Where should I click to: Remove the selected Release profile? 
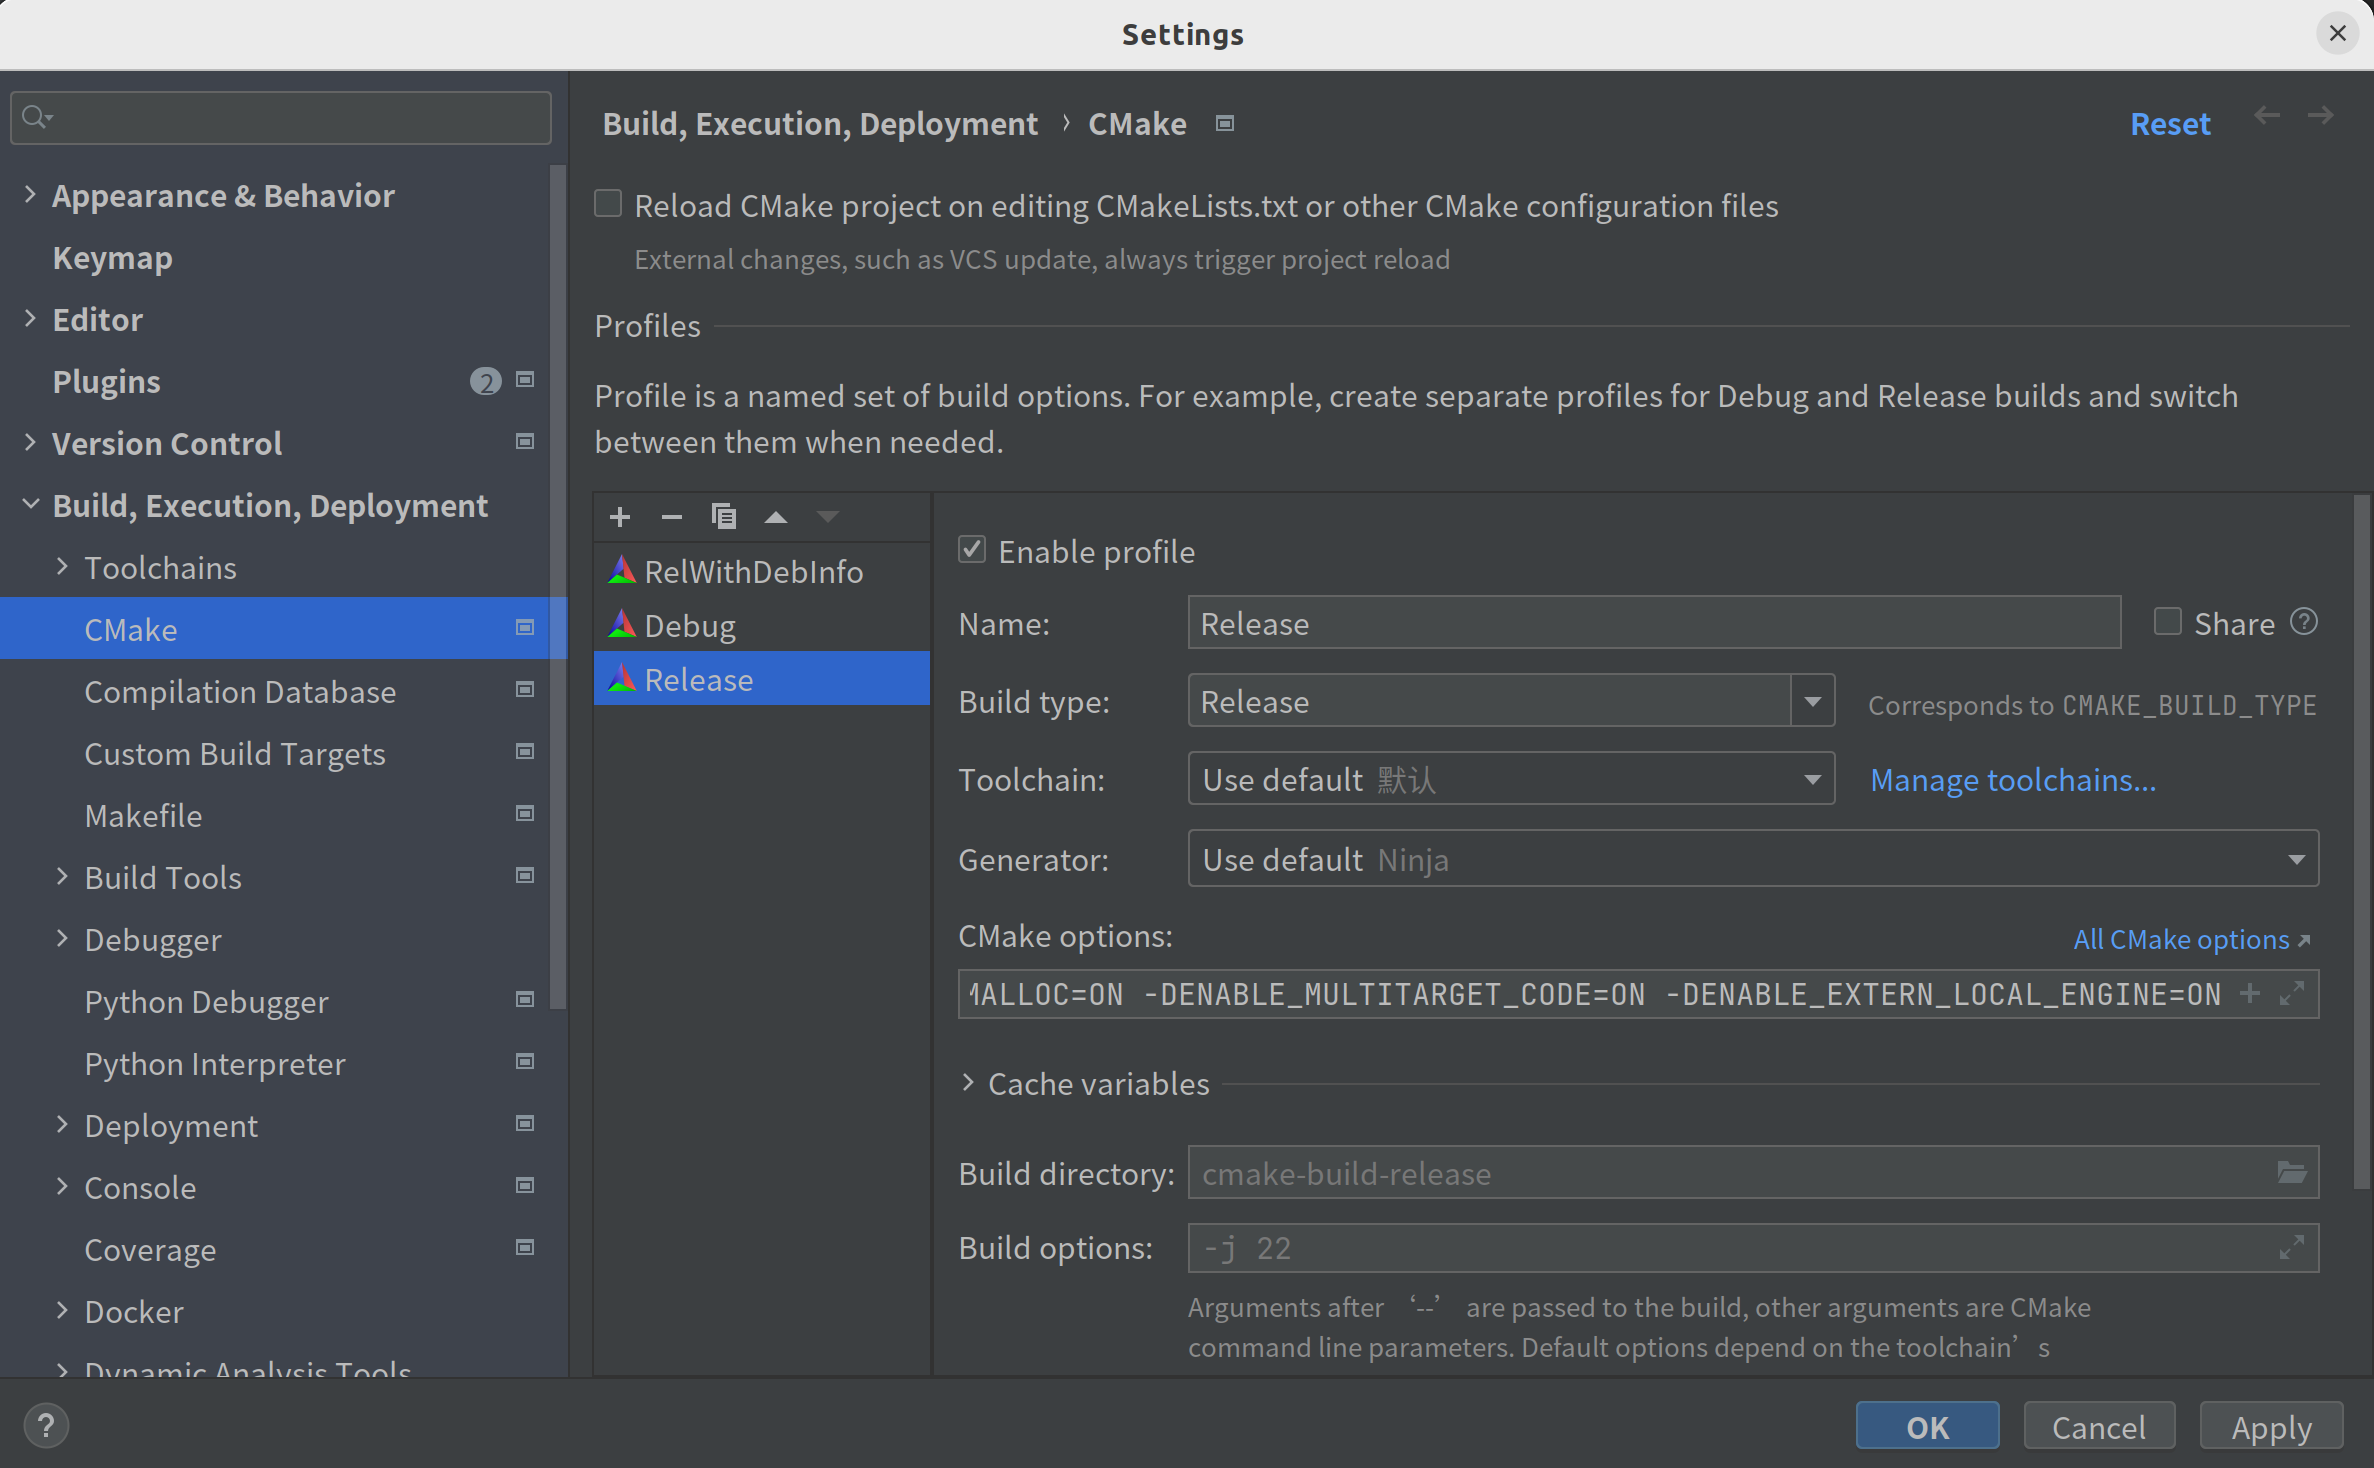click(x=671, y=516)
